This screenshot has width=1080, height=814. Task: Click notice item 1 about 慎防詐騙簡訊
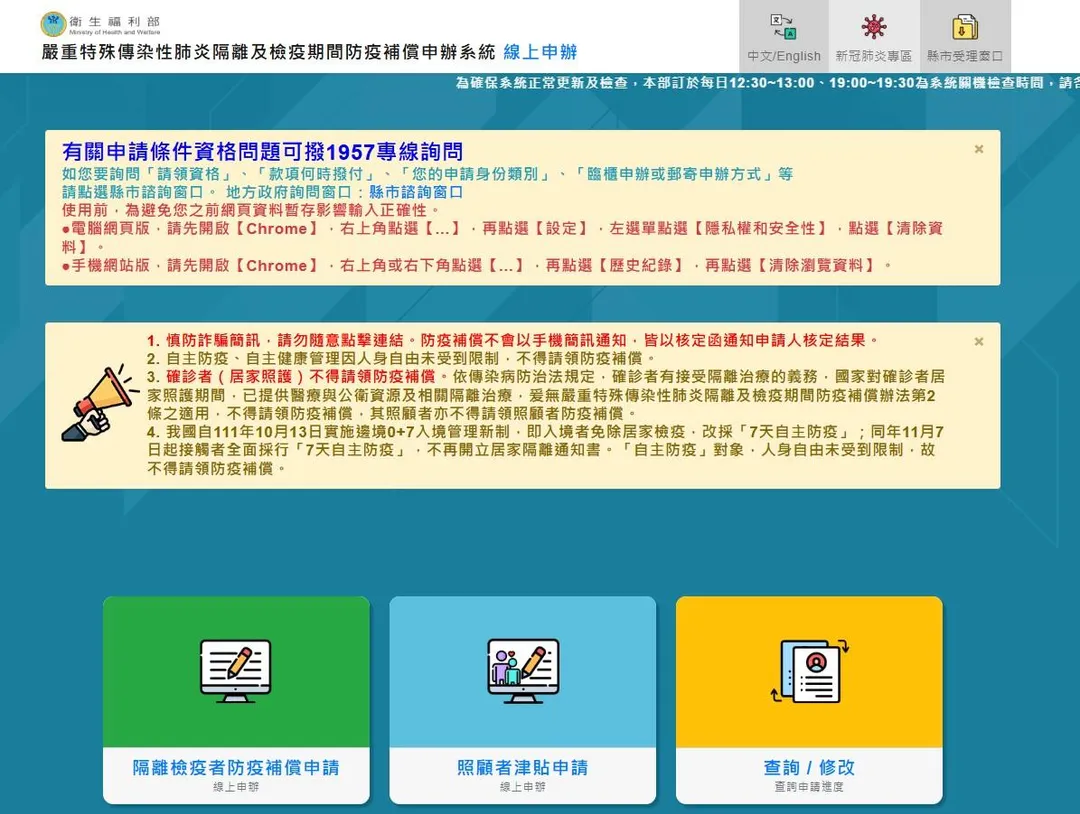[x=513, y=340]
